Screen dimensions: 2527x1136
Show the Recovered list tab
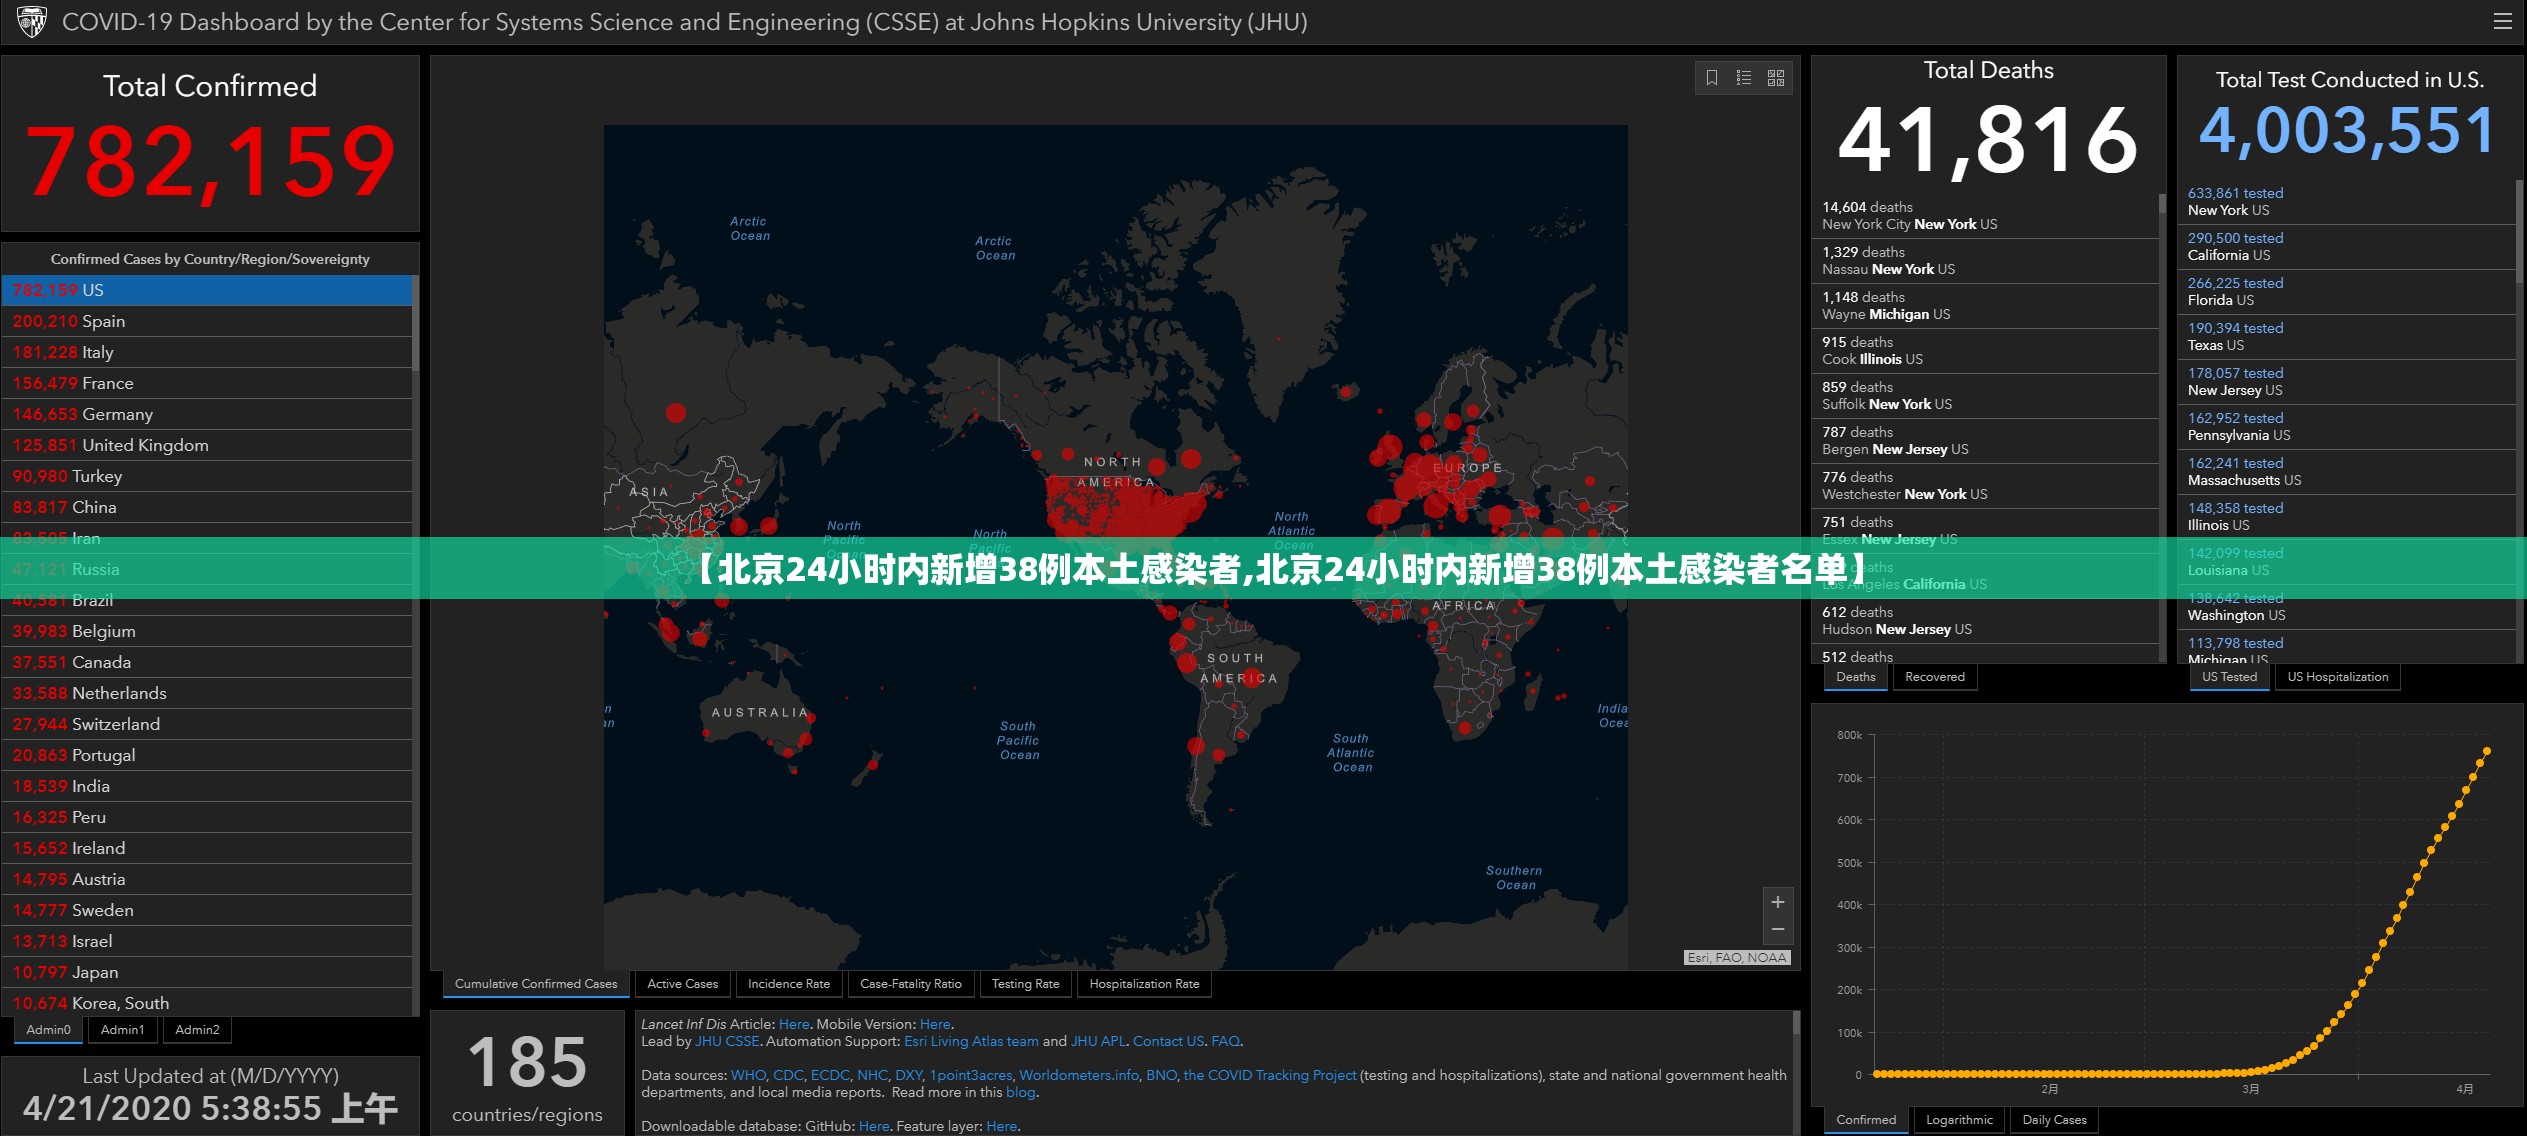1935,677
